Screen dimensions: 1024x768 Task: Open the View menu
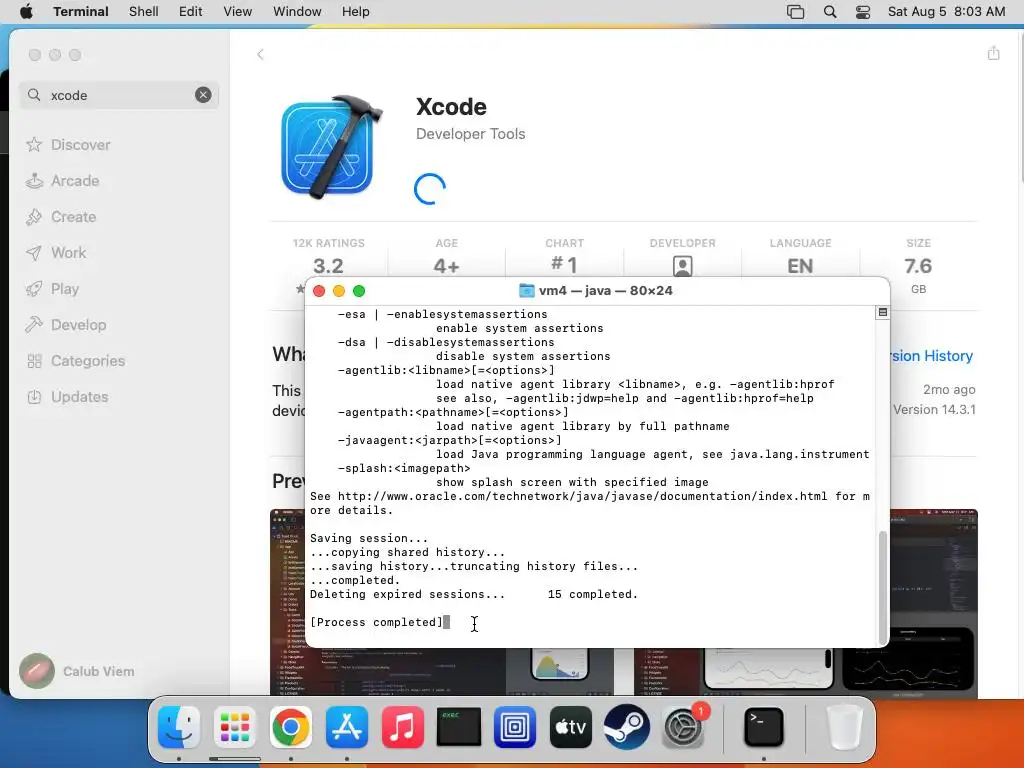pyautogui.click(x=238, y=12)
